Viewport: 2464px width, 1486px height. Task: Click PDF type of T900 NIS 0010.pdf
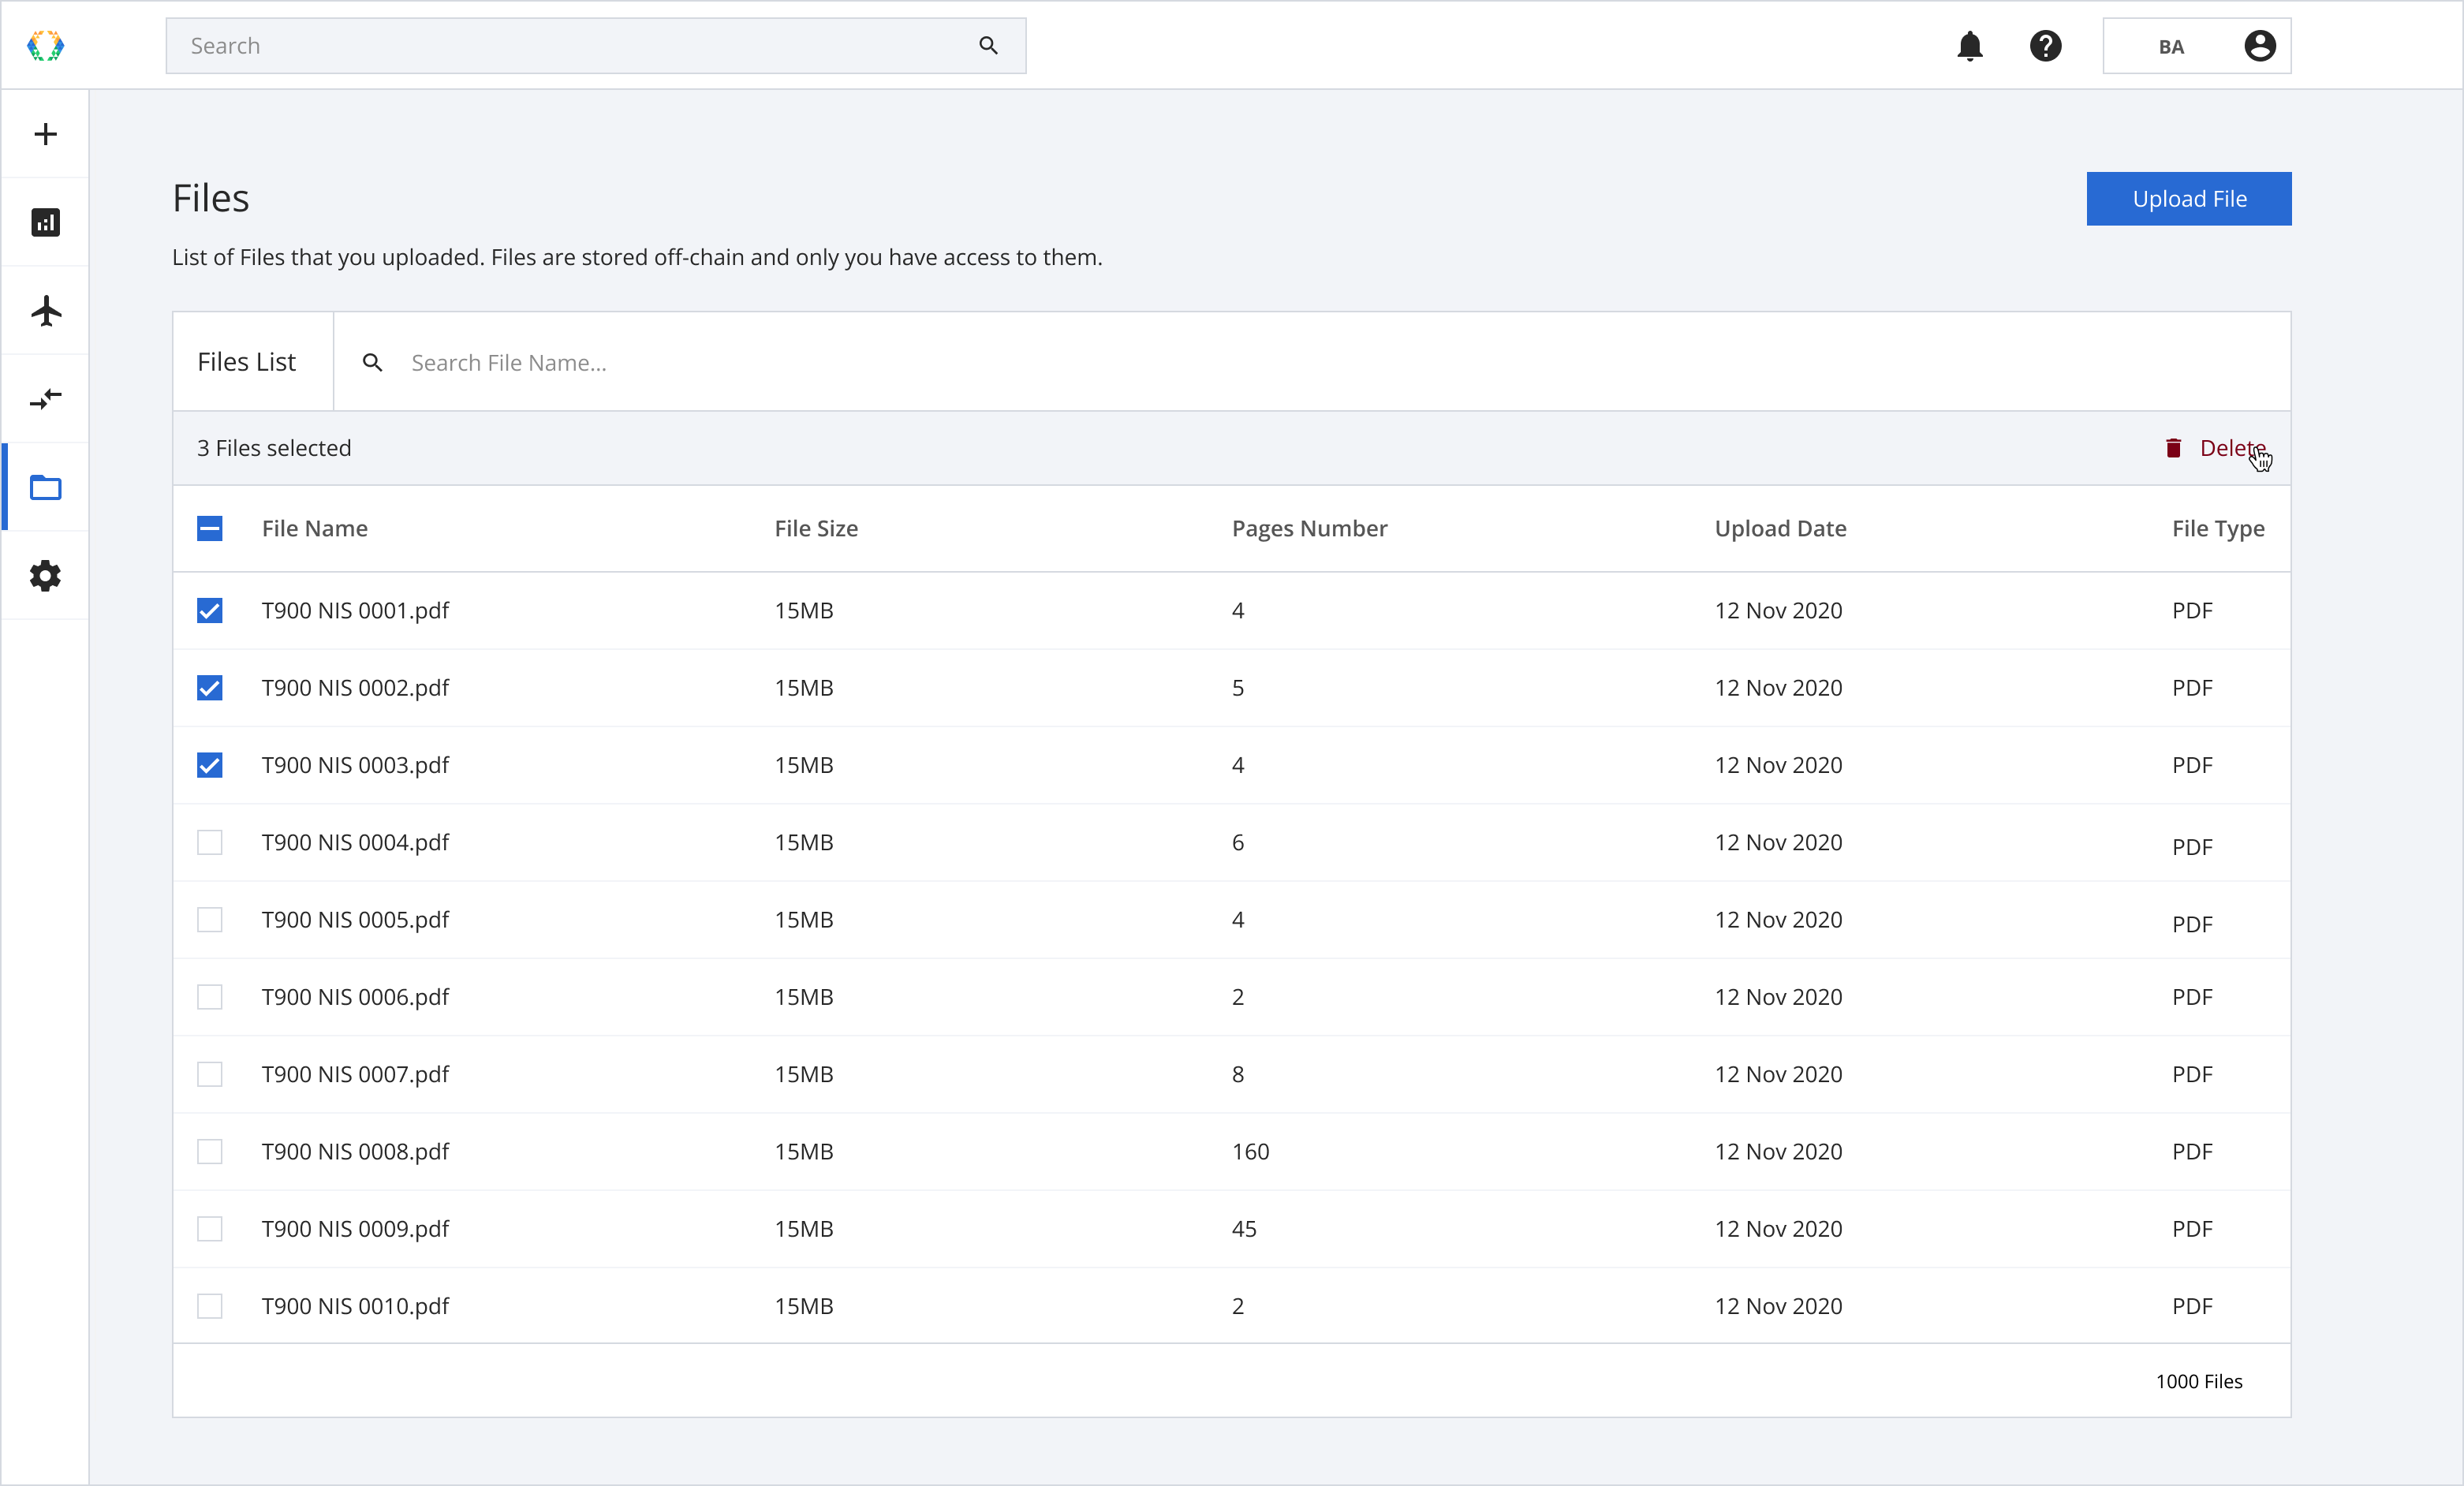coord(2191,1306)
